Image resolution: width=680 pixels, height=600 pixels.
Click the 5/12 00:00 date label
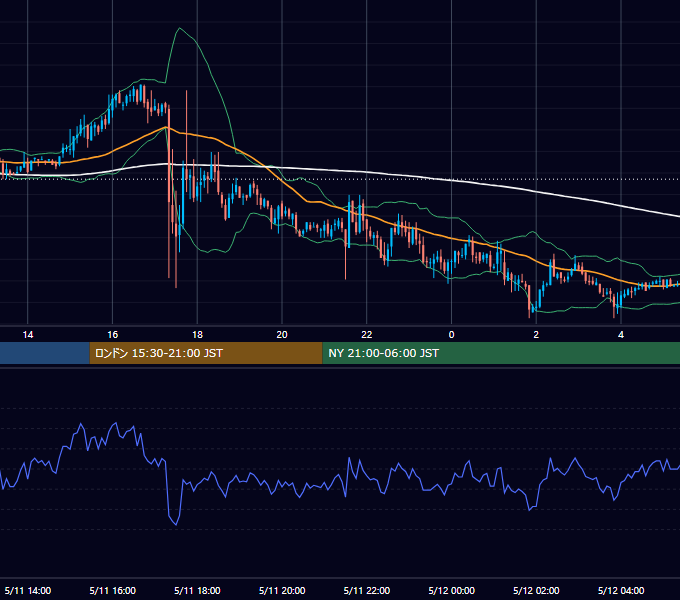[451, 590]
